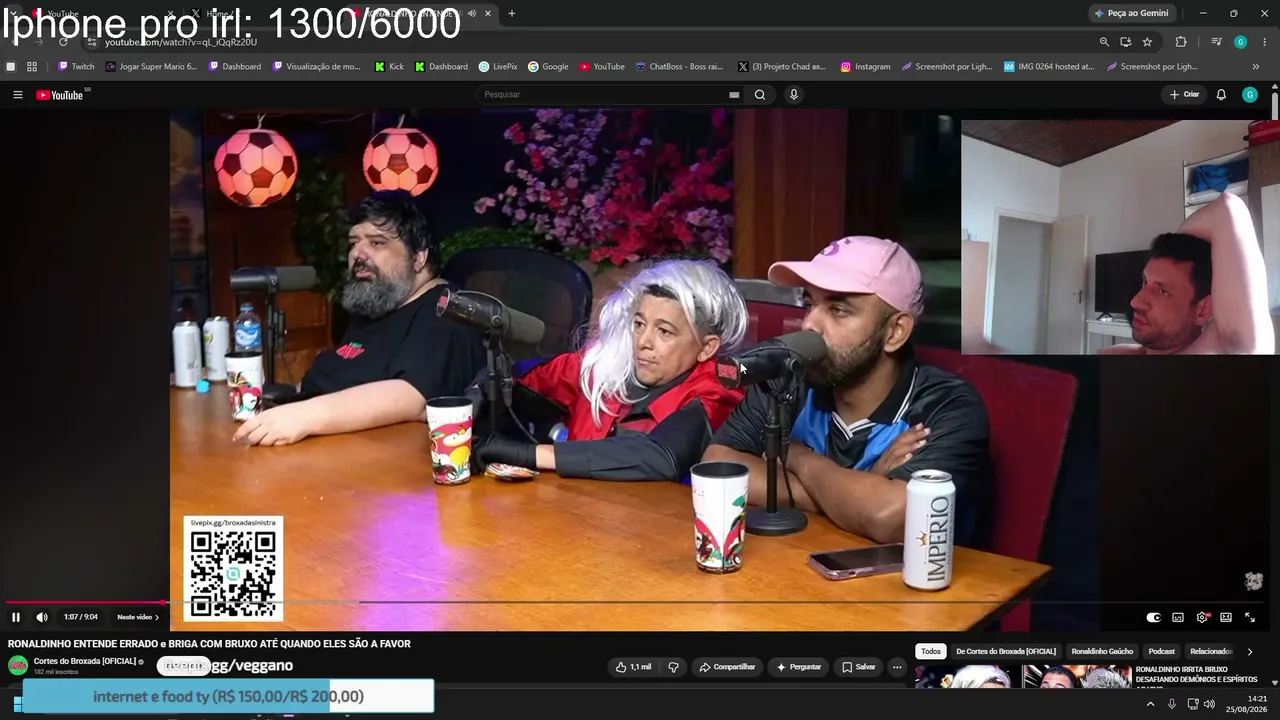The height and width of the screenshot is (720, 1280).
Task: Click the Compartilhar button
Action: (727, 667)
